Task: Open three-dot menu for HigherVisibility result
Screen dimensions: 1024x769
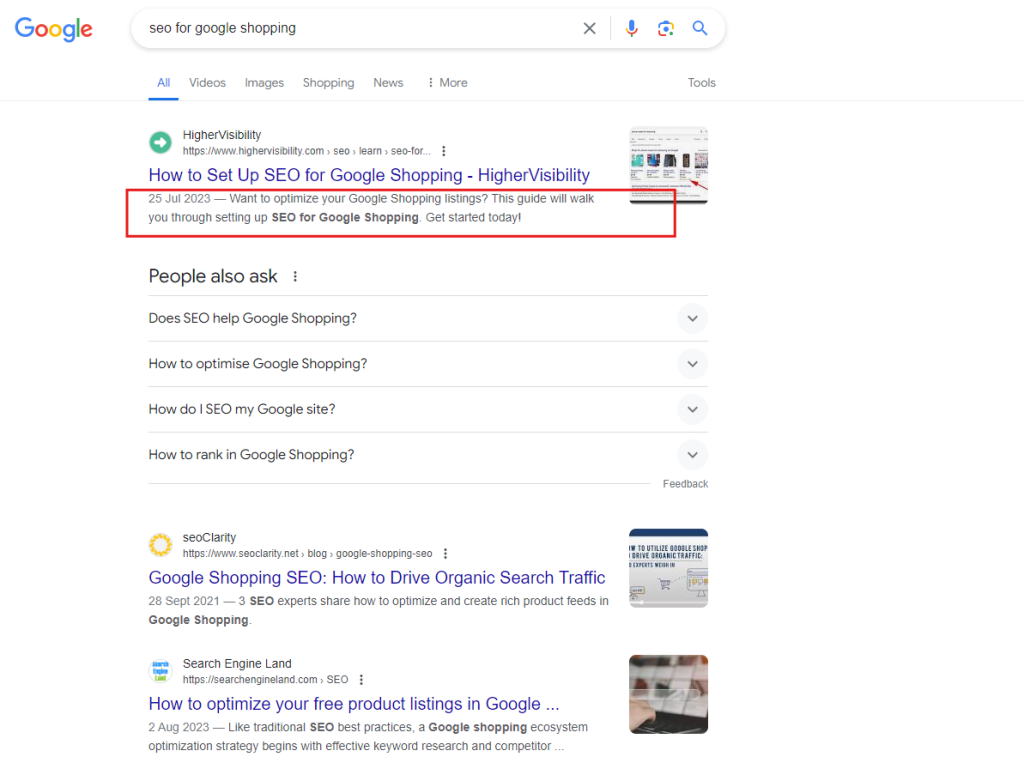Action: tap(444, 151)
